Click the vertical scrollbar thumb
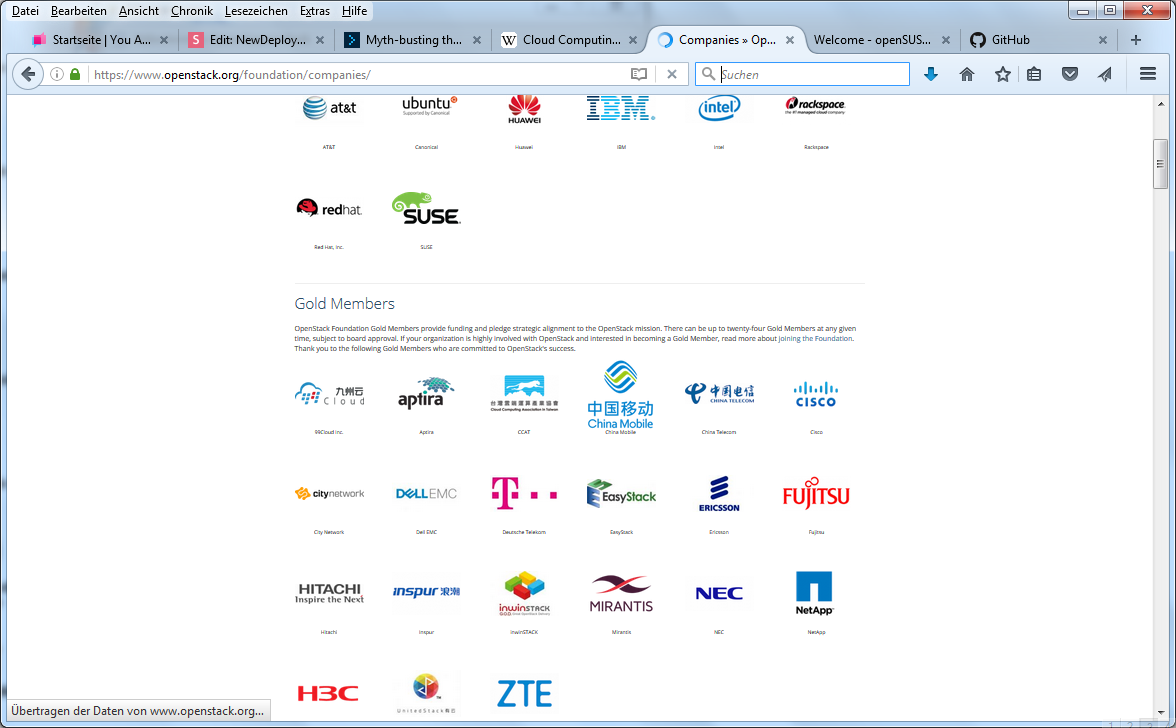Screen dimensions: 1176x728 pyautogui.click(x=1160, y=163)
